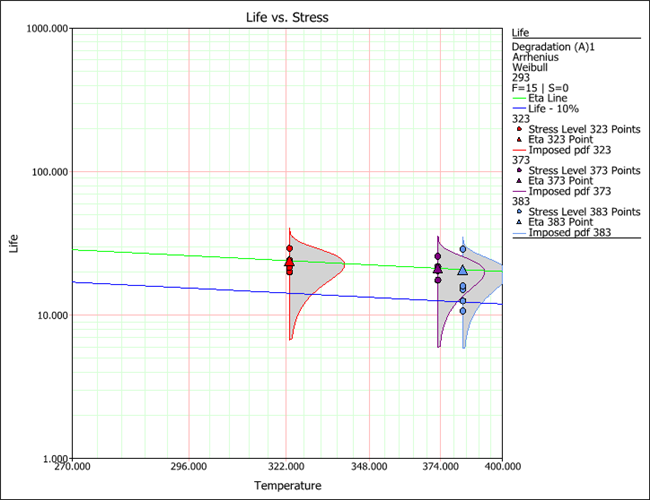
Task: Click 'Eta 383 Point' legend entry
Action: coord(564,222)
